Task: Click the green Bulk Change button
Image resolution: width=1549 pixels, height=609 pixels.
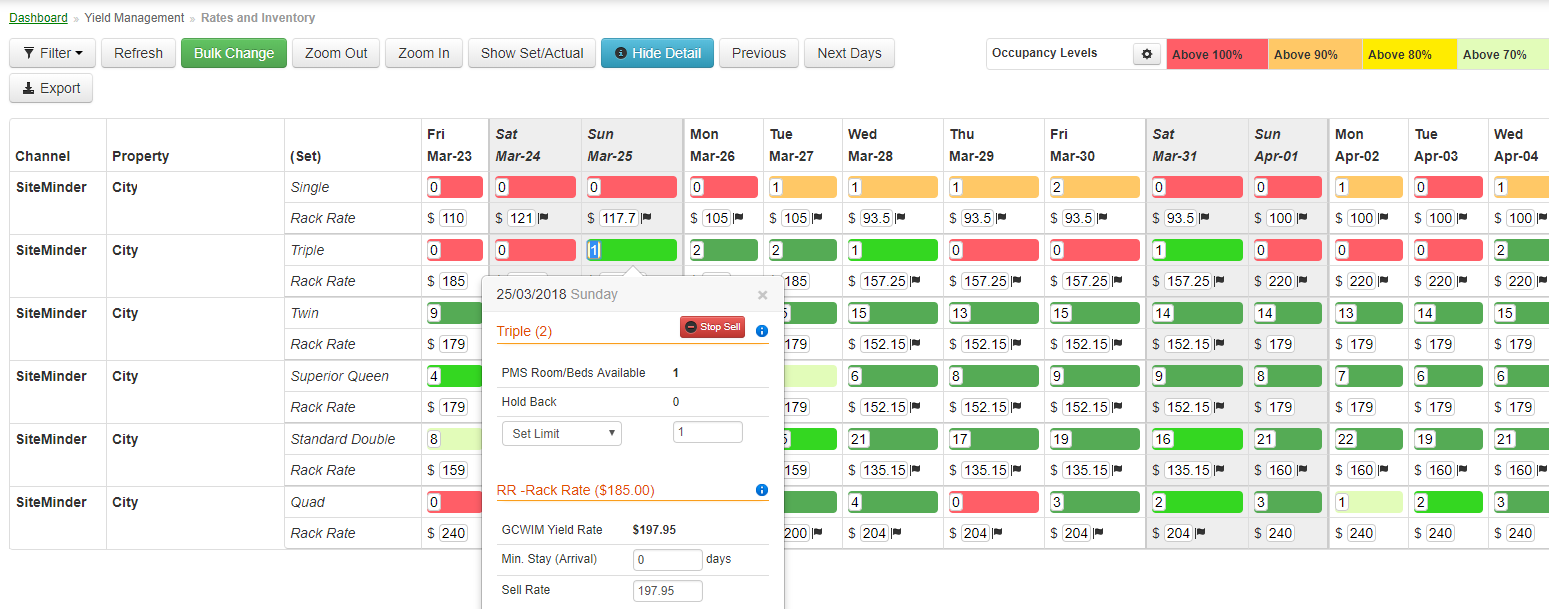Action: 234,53
